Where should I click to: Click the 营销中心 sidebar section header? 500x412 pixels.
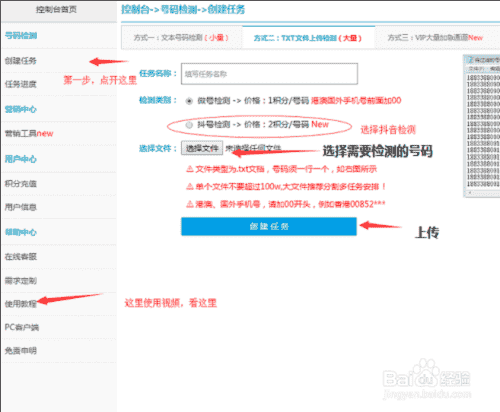[21, 109]
